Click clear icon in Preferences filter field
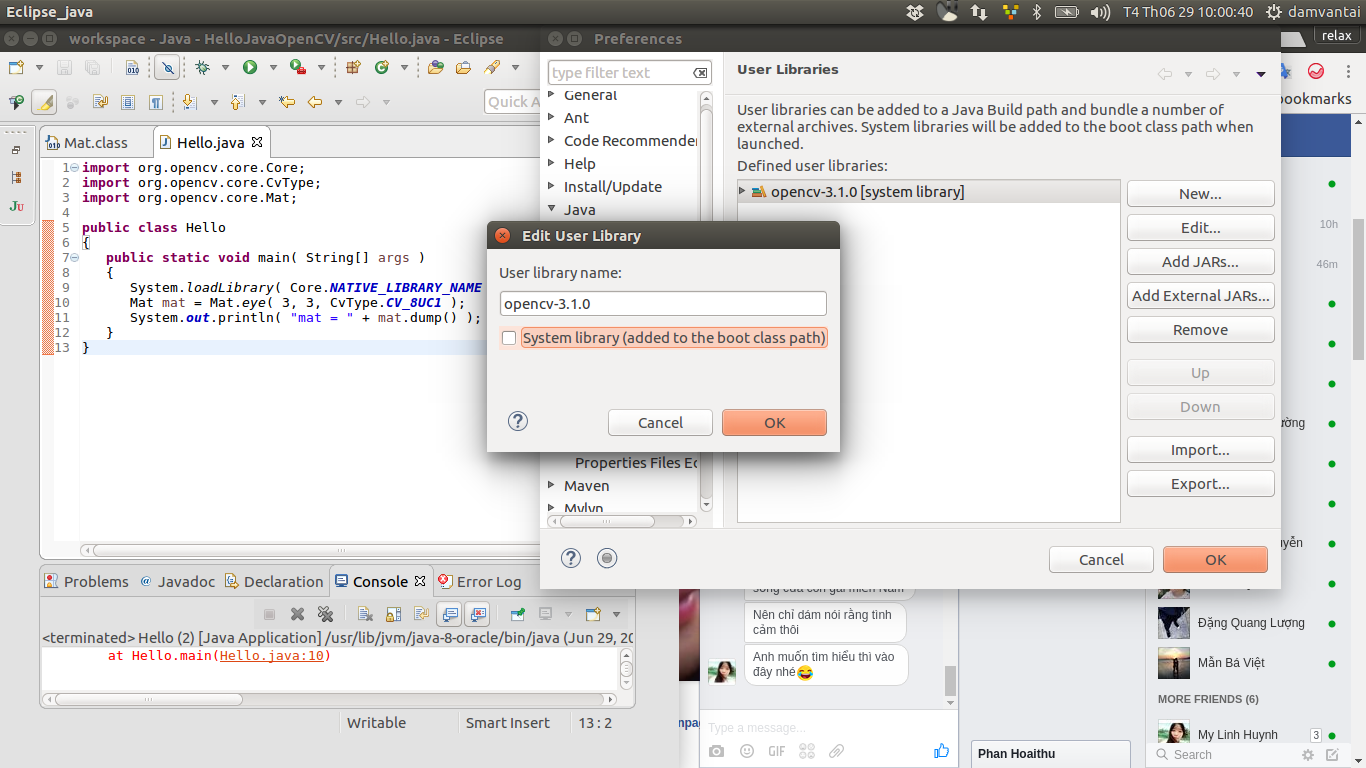Viewport: 1366px width, 768px height. 700,73
